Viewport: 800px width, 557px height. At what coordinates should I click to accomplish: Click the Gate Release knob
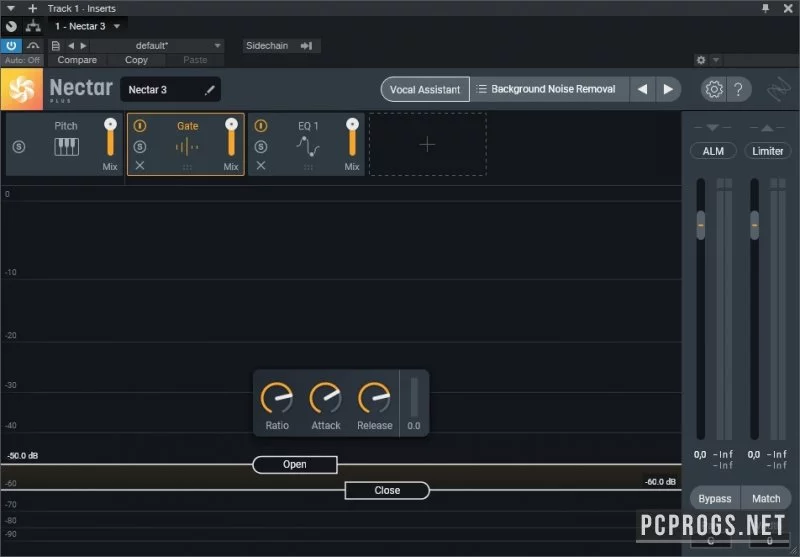coord(374,397)
